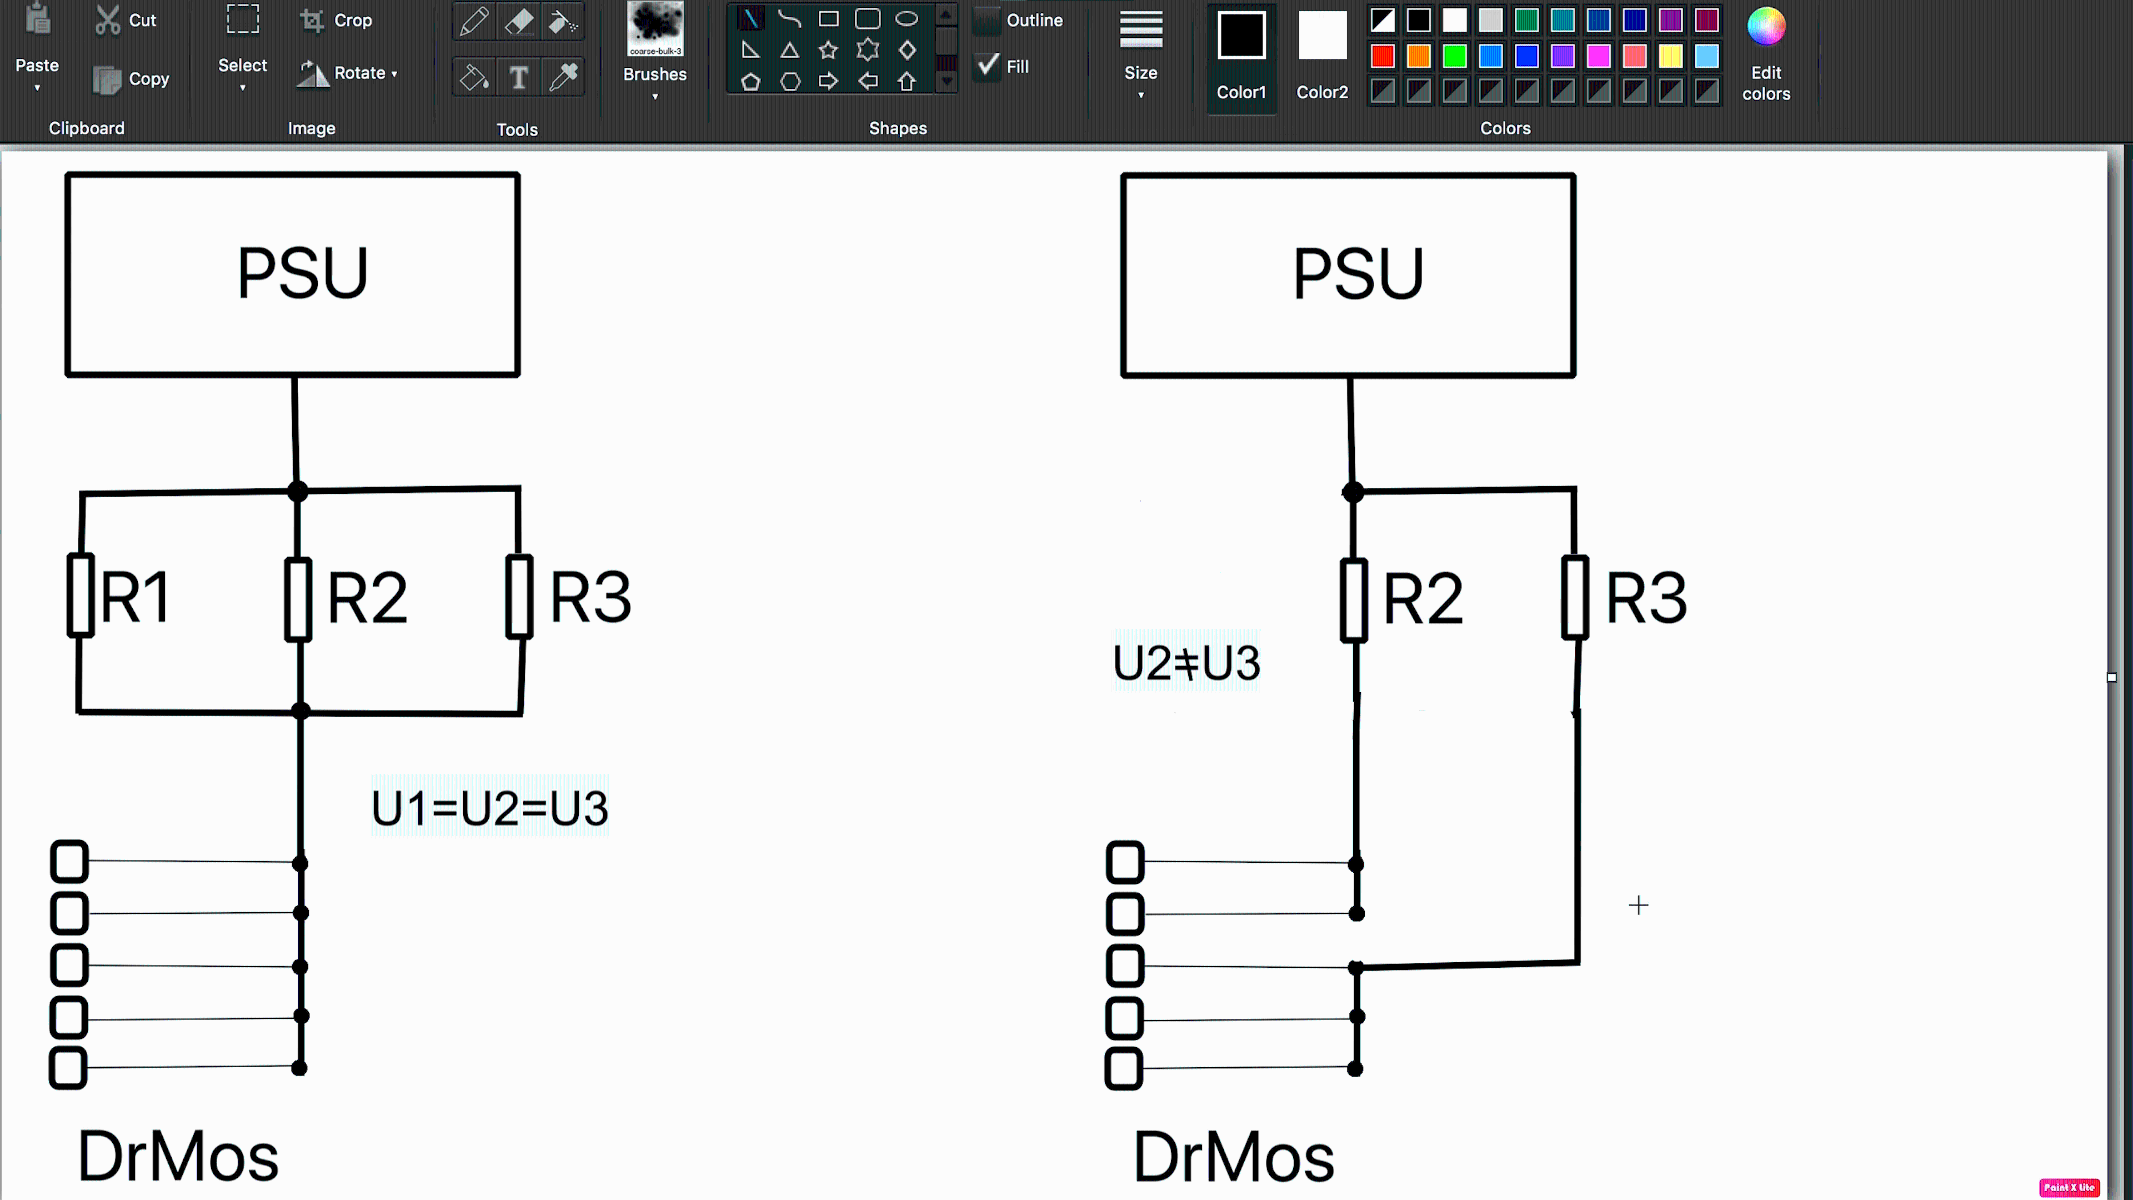Viewport: 2133px width, 1200px height.
Task: Expand the Select dropdown arrow
Action: (242, 88)
